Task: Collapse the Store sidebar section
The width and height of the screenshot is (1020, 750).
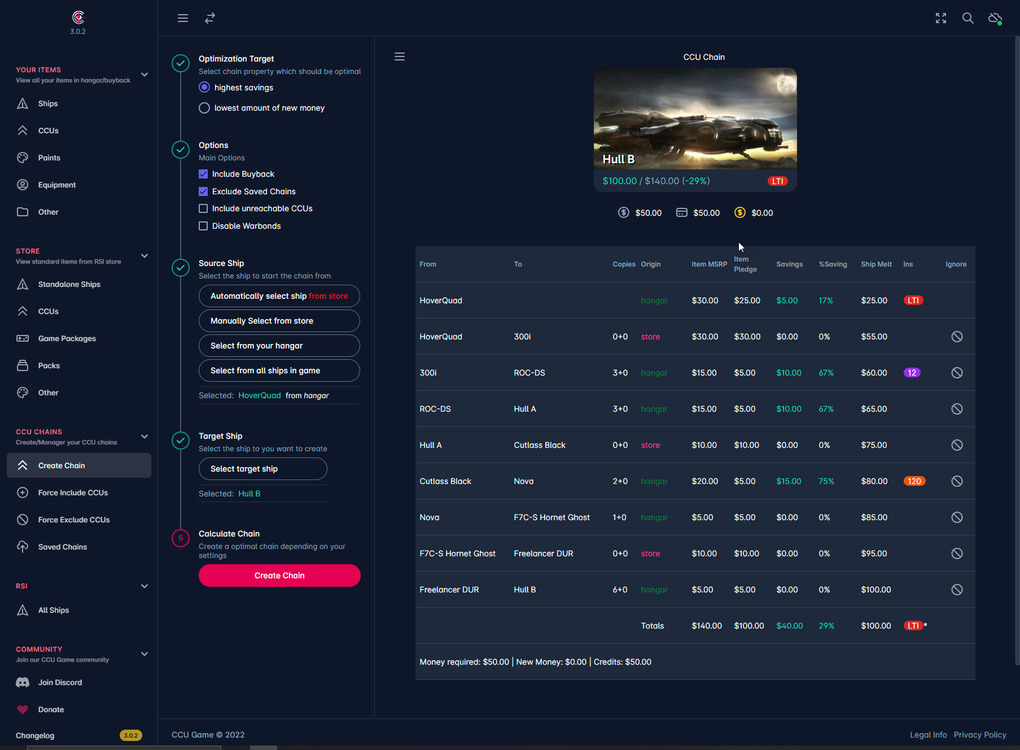Action: tap(144, 256)
